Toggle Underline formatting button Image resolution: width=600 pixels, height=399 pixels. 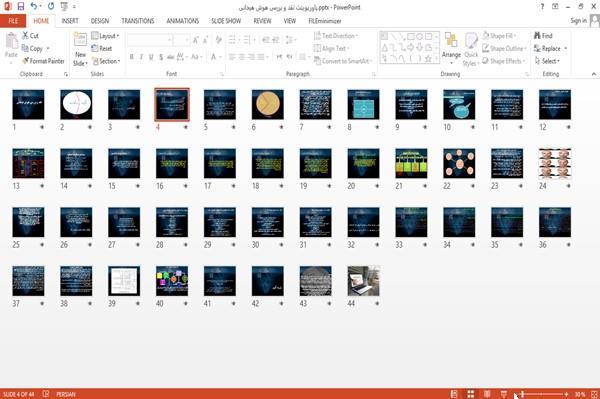point(151,57)
